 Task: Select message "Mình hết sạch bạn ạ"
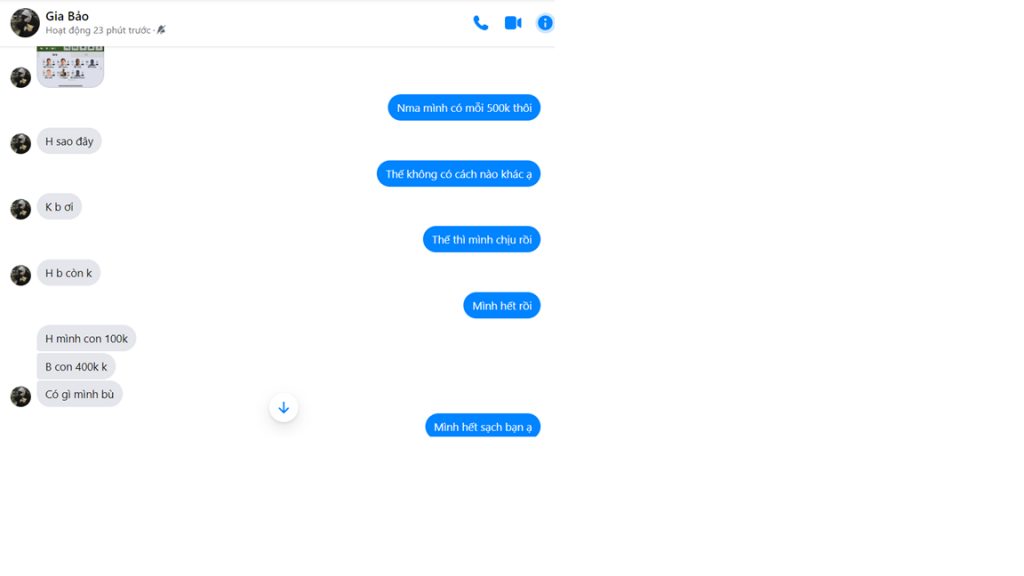click(x=483, y=425)
